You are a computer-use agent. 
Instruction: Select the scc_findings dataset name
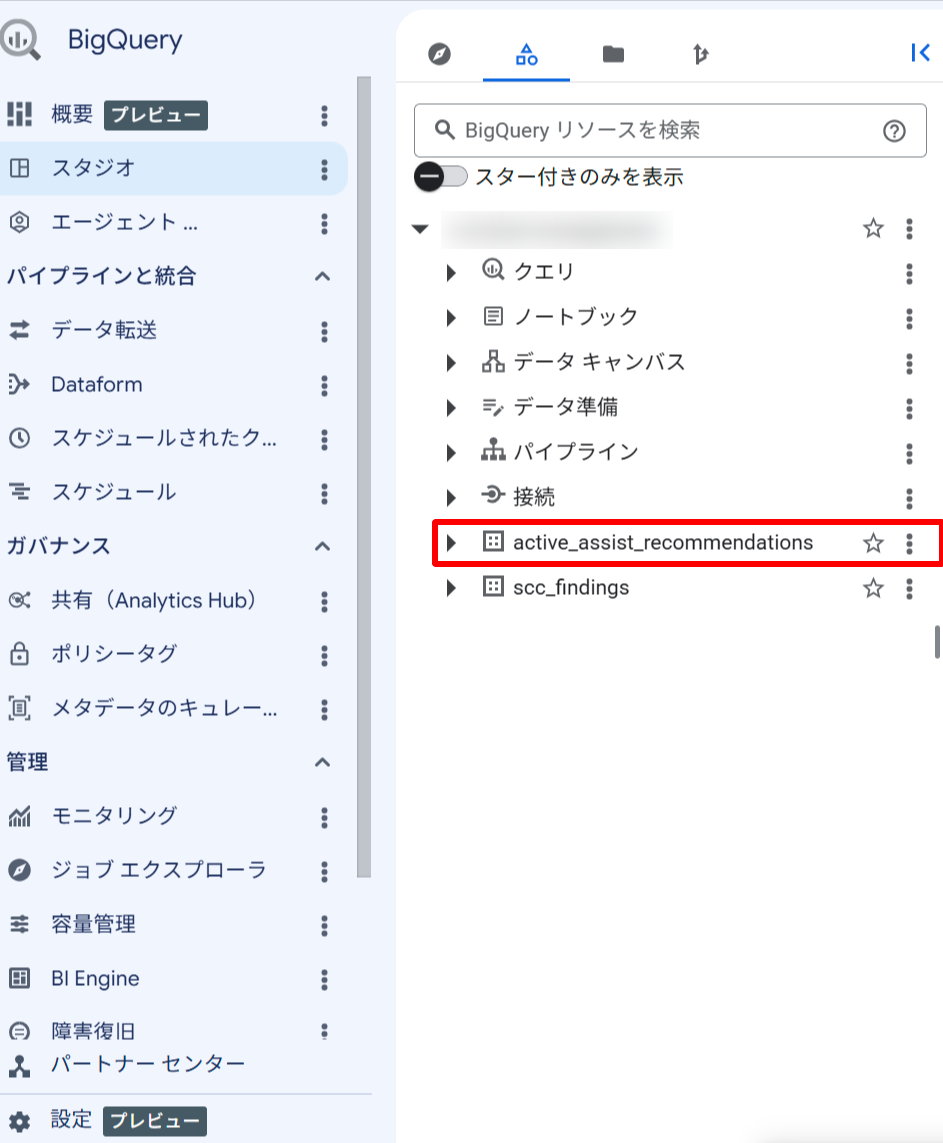[571, 588]
